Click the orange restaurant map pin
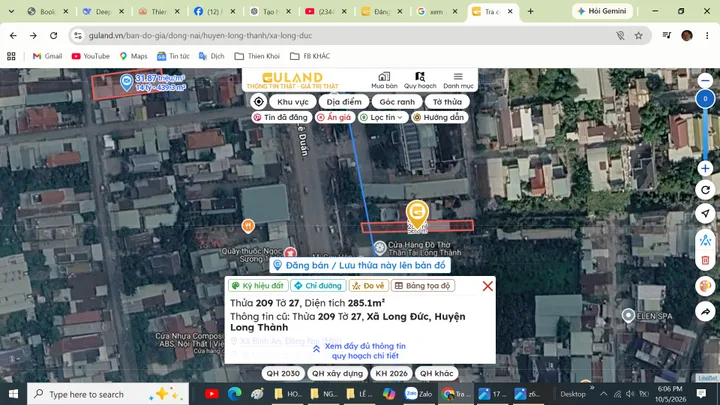 click(x=248, y=226)
